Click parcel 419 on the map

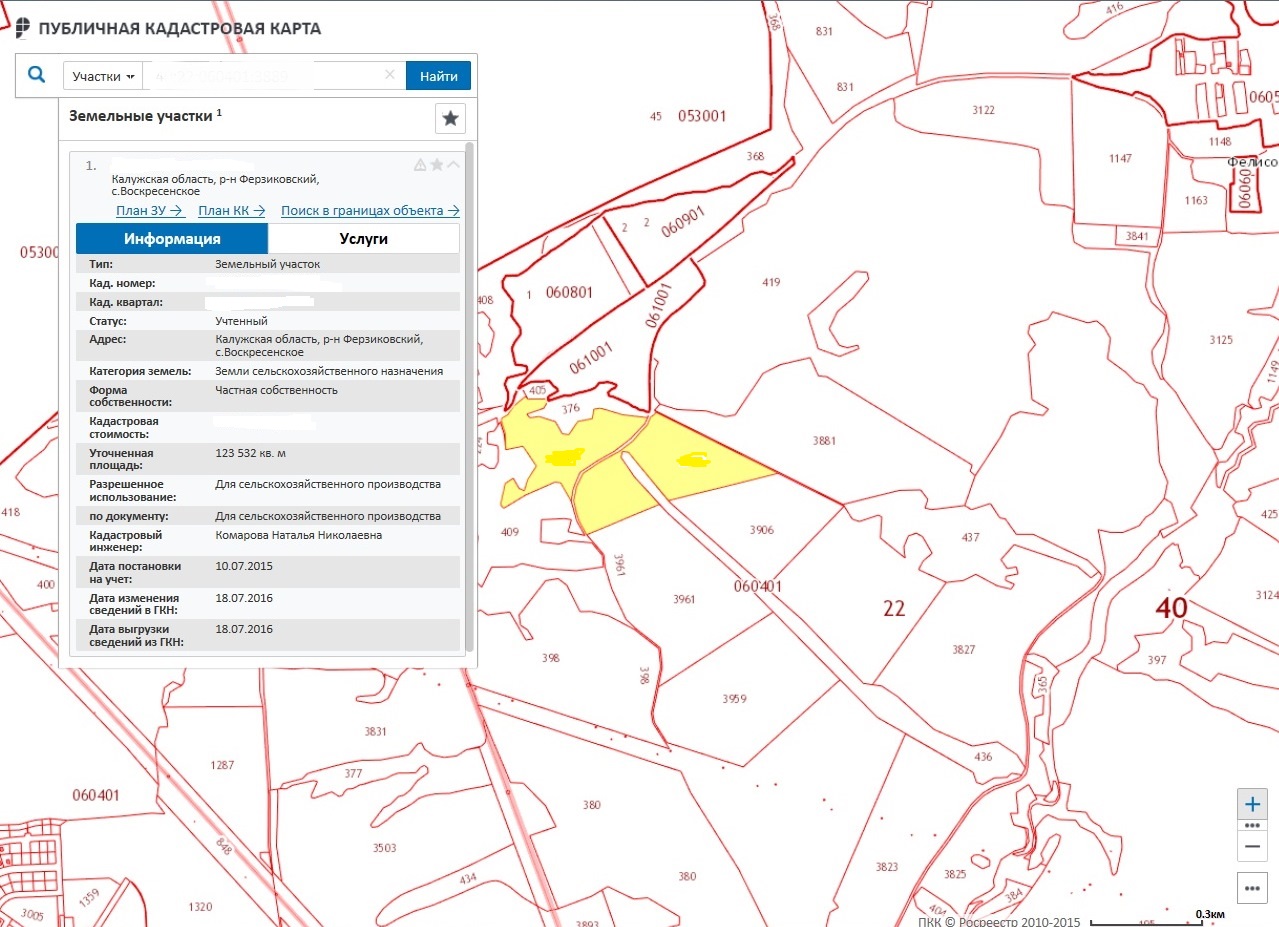(x=770, y=283)
